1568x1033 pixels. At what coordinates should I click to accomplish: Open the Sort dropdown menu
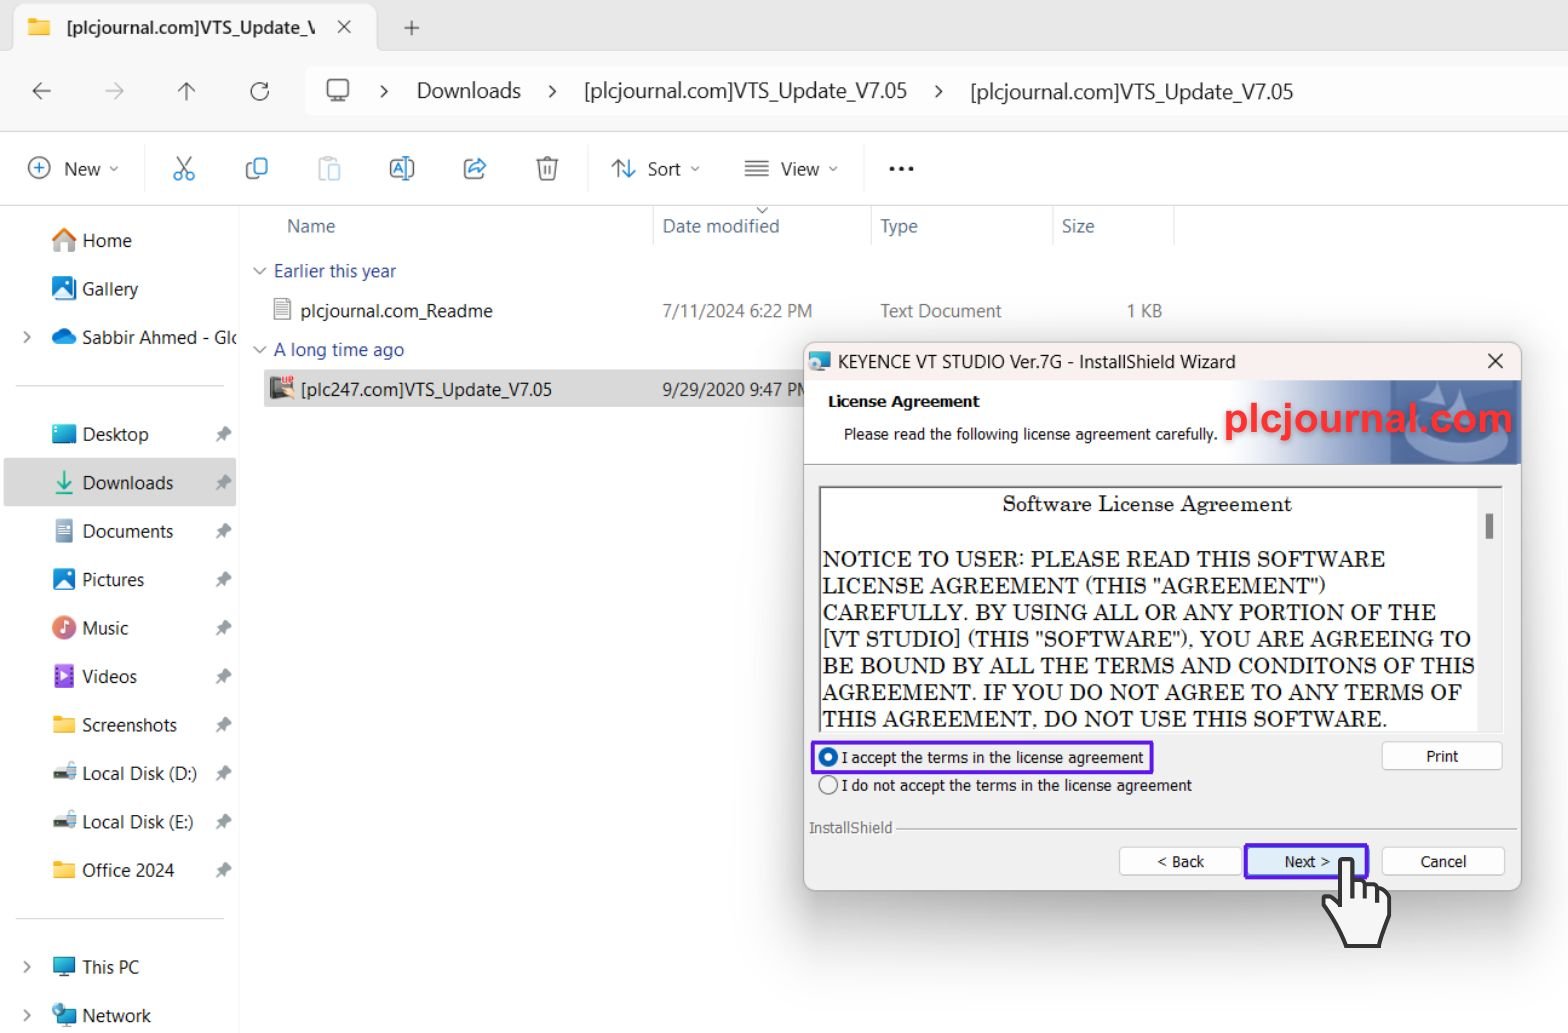[x=656, y=169]
